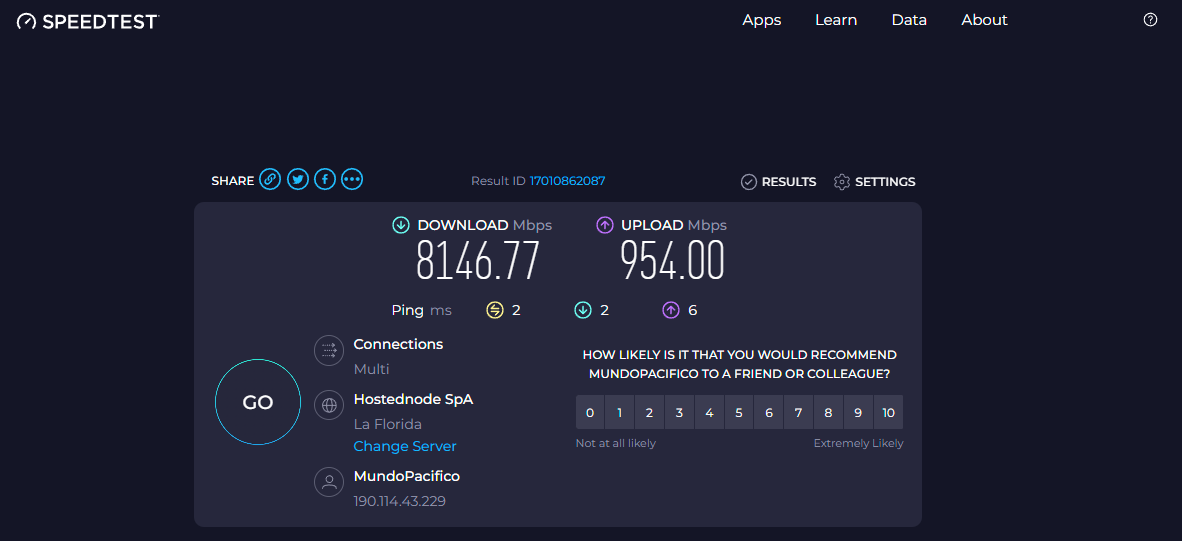Click the Speedtest logo
1182x541 pixels.
tap(88, 21)
